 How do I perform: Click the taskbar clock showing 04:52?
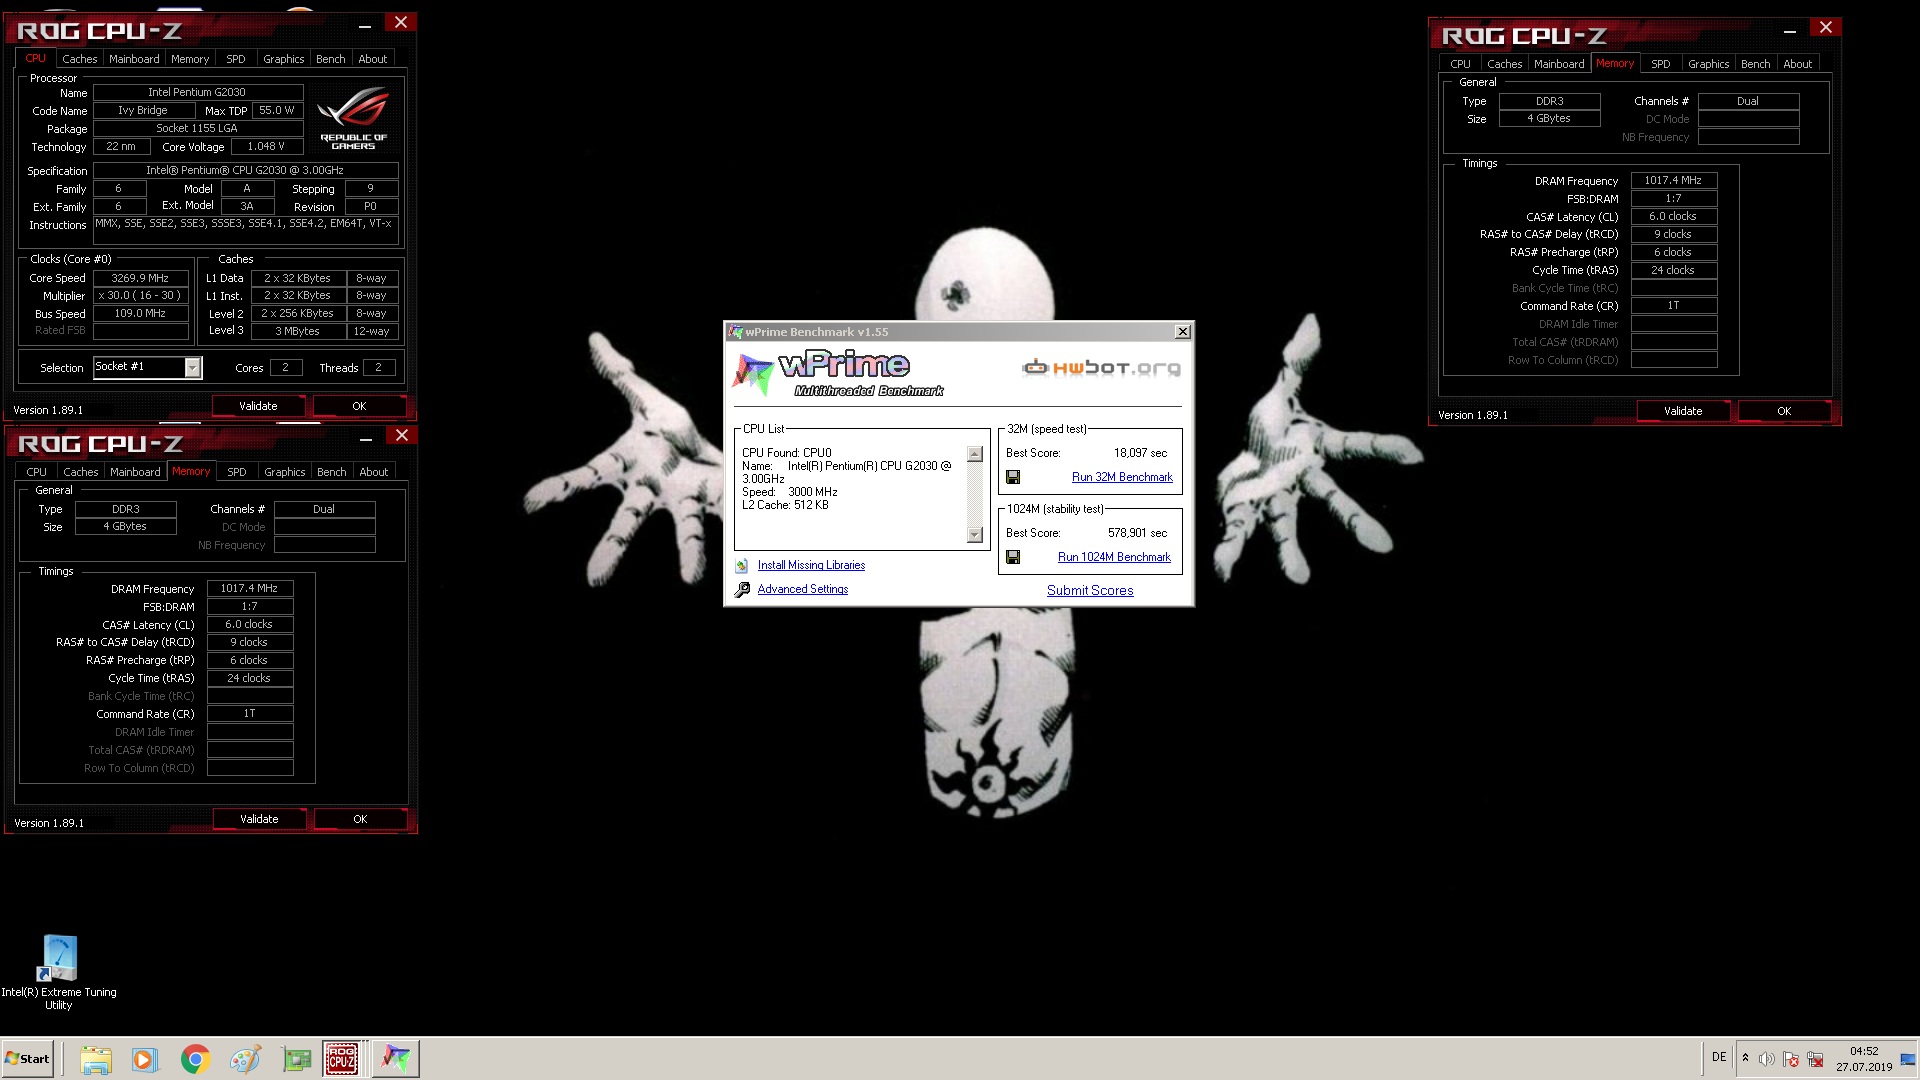pyautogui.click(x=1863, y=1059)
